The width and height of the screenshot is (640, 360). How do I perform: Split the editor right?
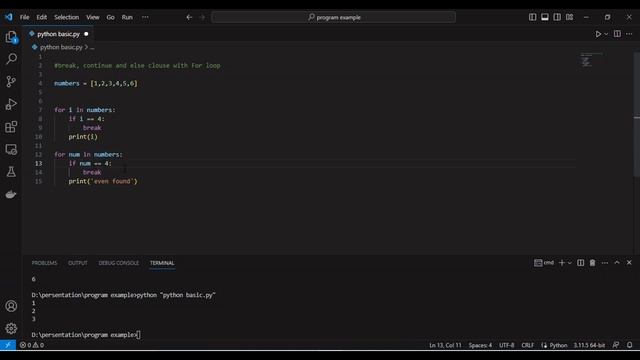[x=617, y=34]
